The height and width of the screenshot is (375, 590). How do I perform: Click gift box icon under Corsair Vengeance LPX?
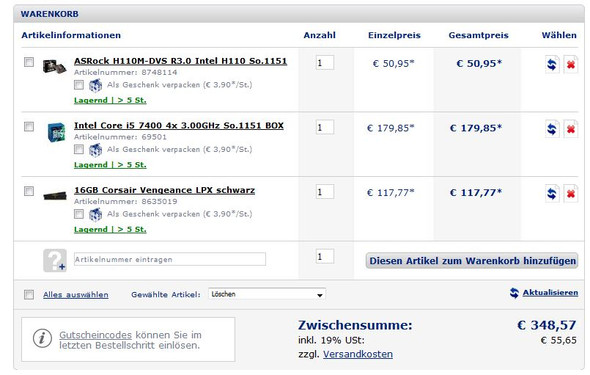95,215
